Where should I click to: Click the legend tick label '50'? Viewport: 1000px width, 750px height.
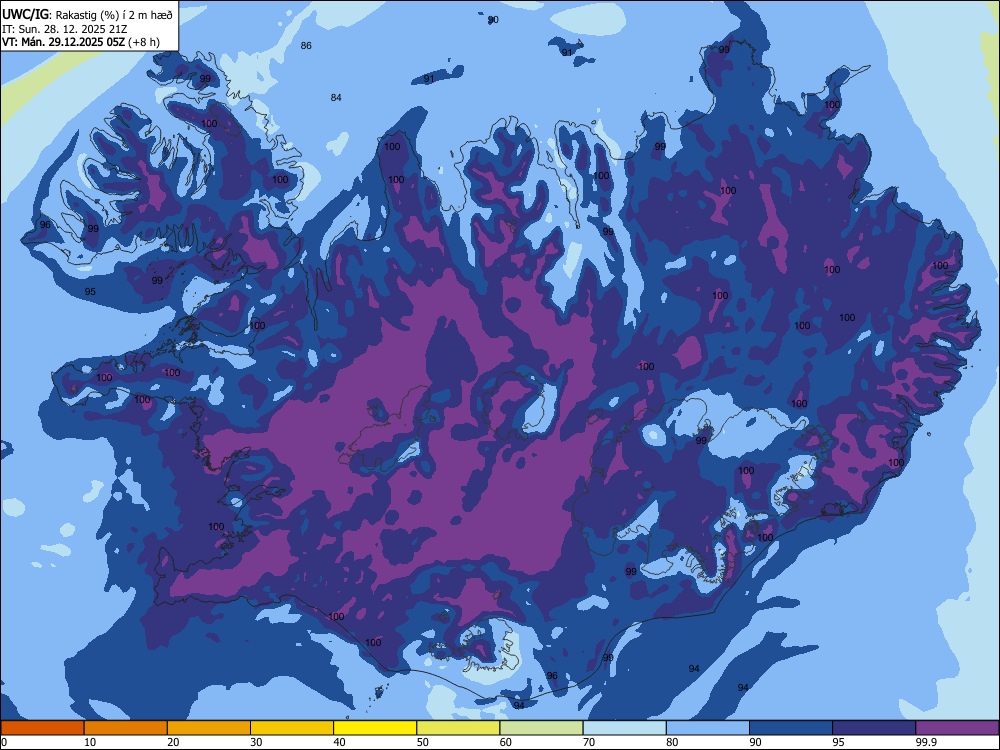(x=422, y=742)
